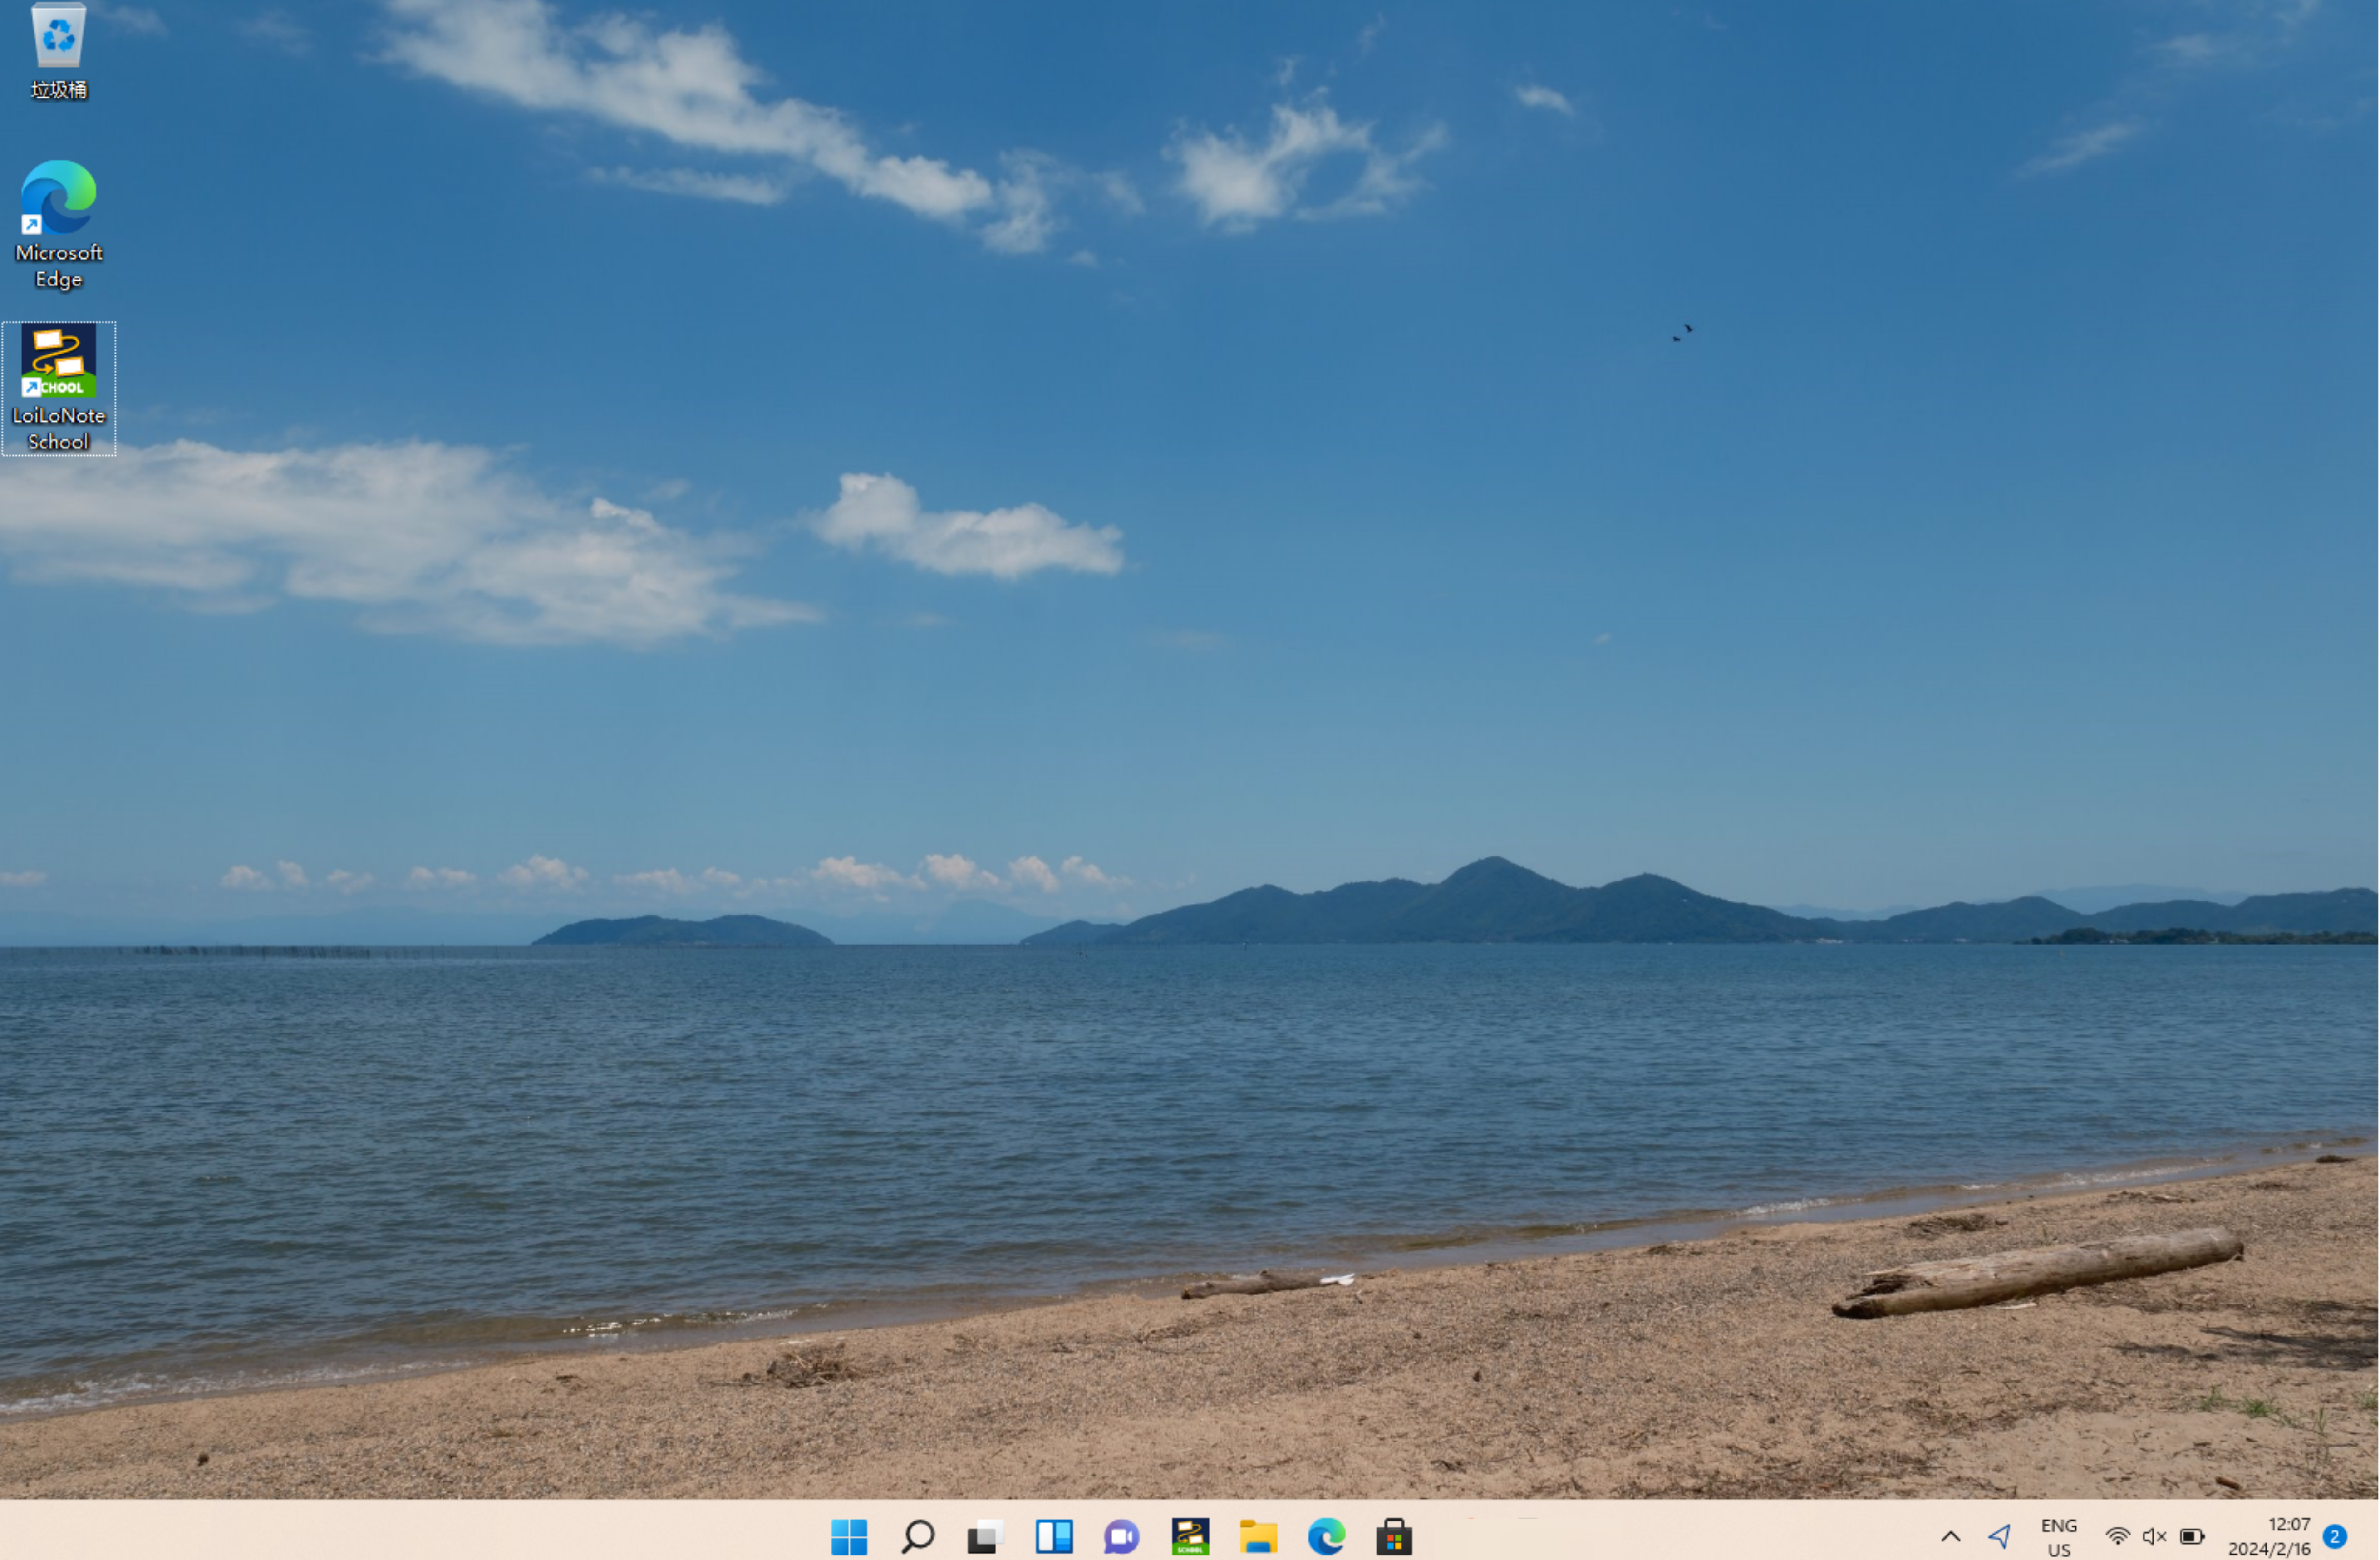Click the muted speaker volume icon
This screenshot has width=2380, height=1560.
point(2154,1536)
